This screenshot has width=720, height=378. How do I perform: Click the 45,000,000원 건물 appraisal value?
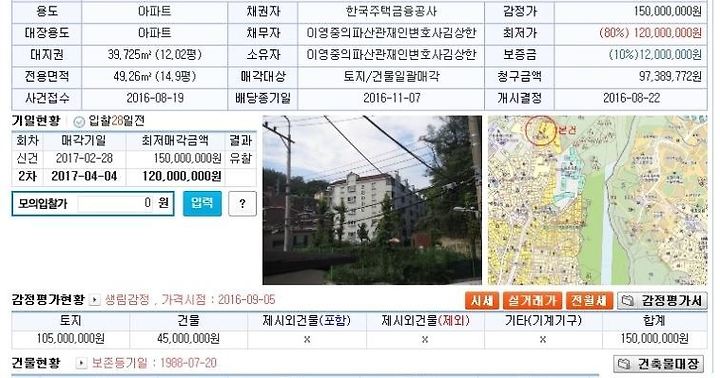coord(188,339)
